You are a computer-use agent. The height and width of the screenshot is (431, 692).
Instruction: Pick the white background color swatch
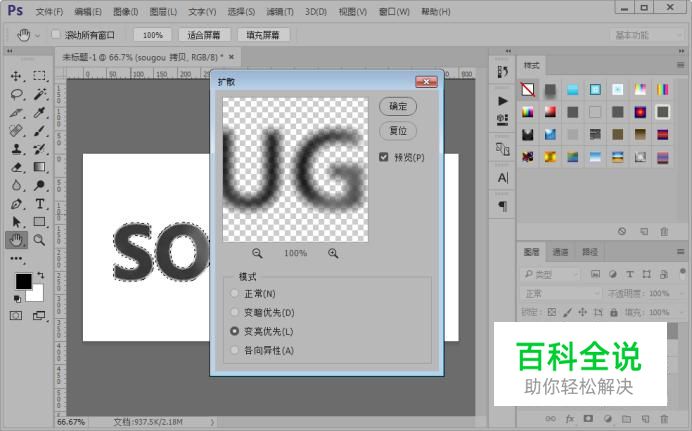tap(38, 296)
